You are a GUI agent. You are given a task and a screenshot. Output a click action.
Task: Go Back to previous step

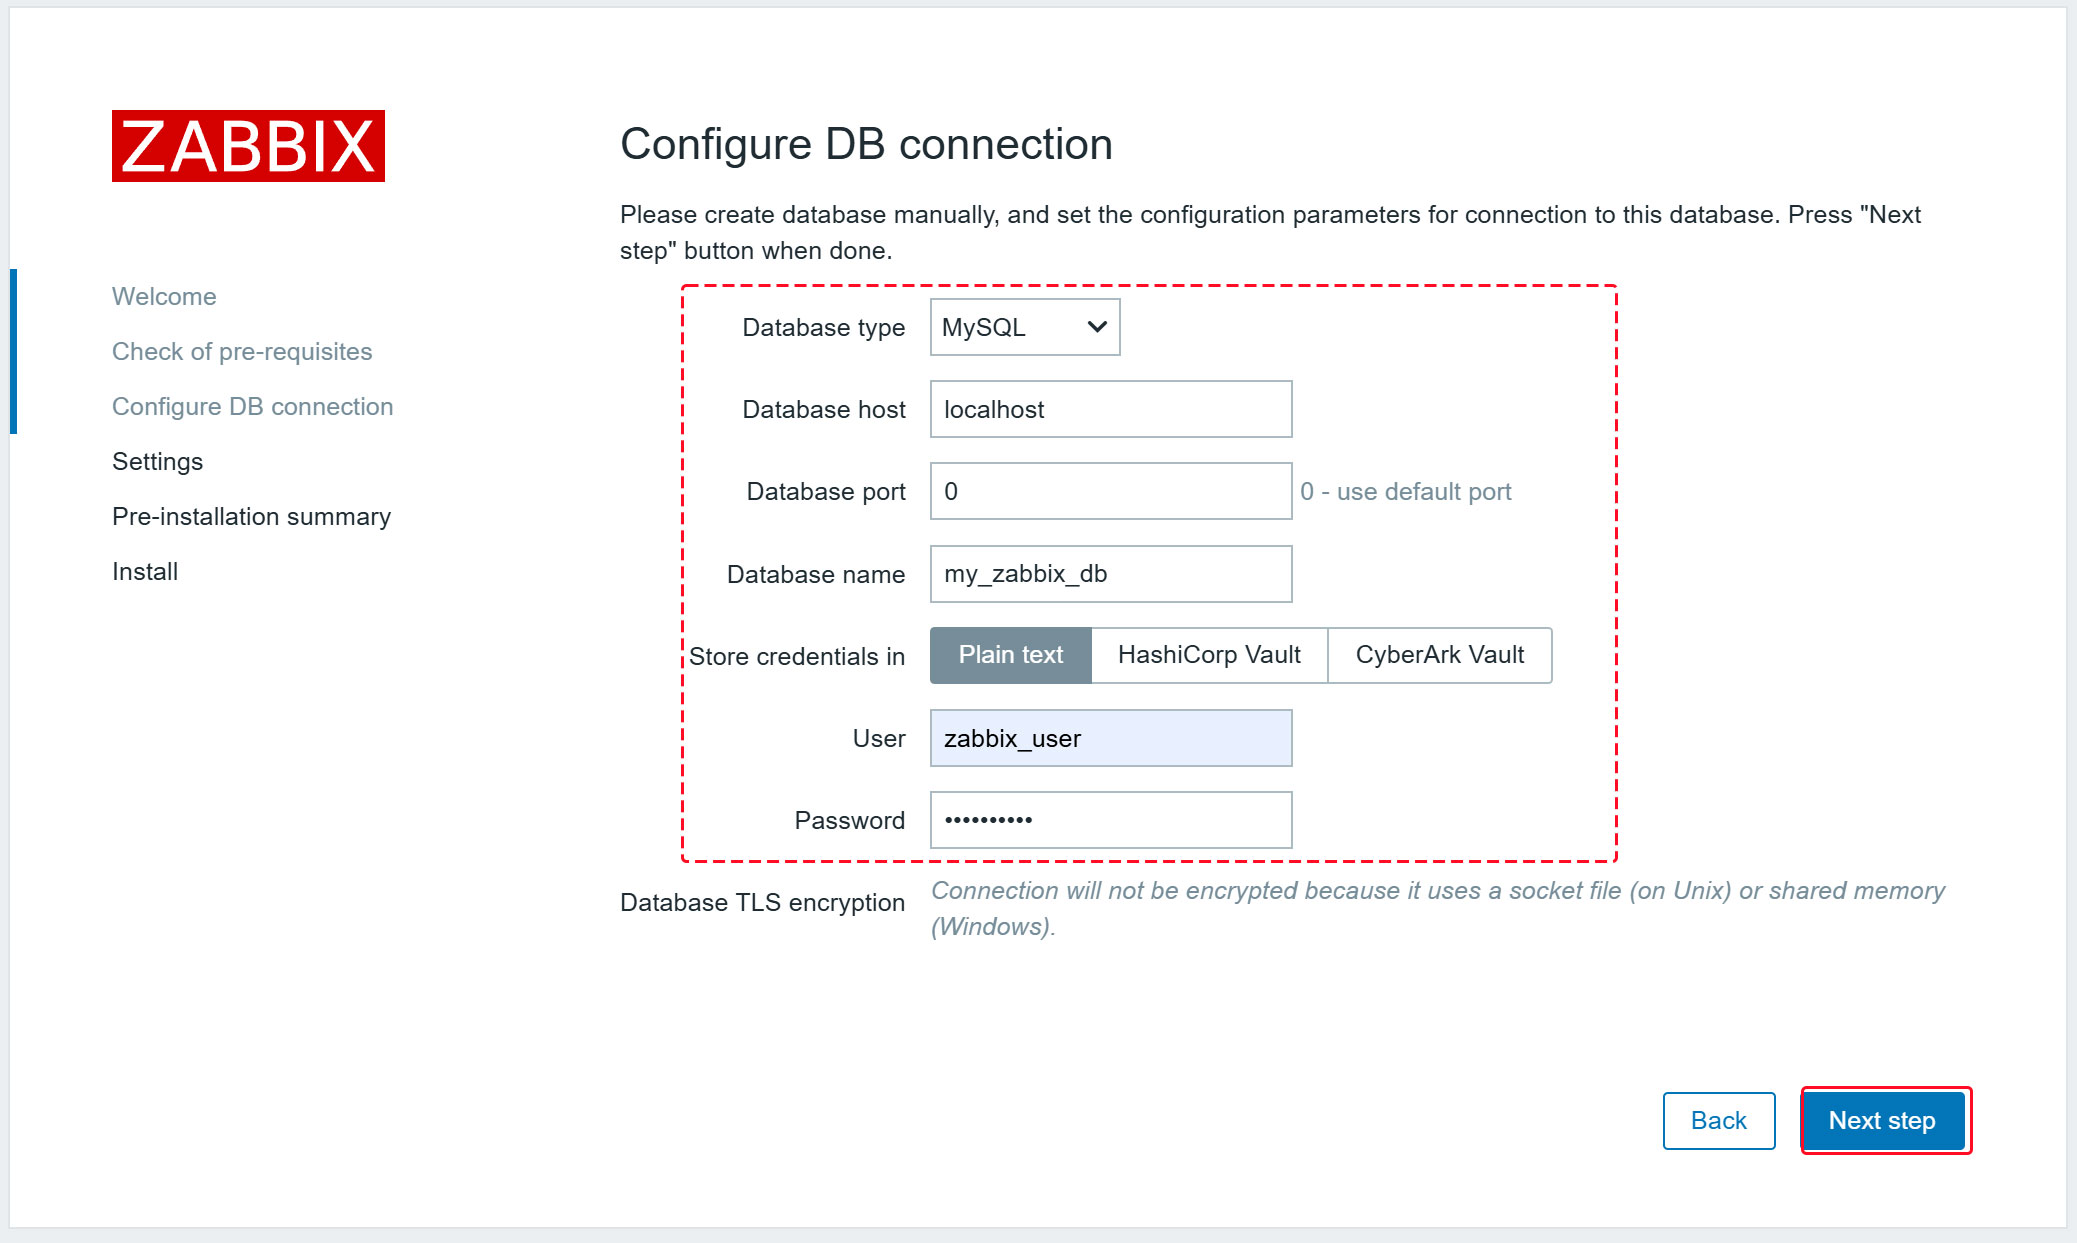point(1718,1120)
